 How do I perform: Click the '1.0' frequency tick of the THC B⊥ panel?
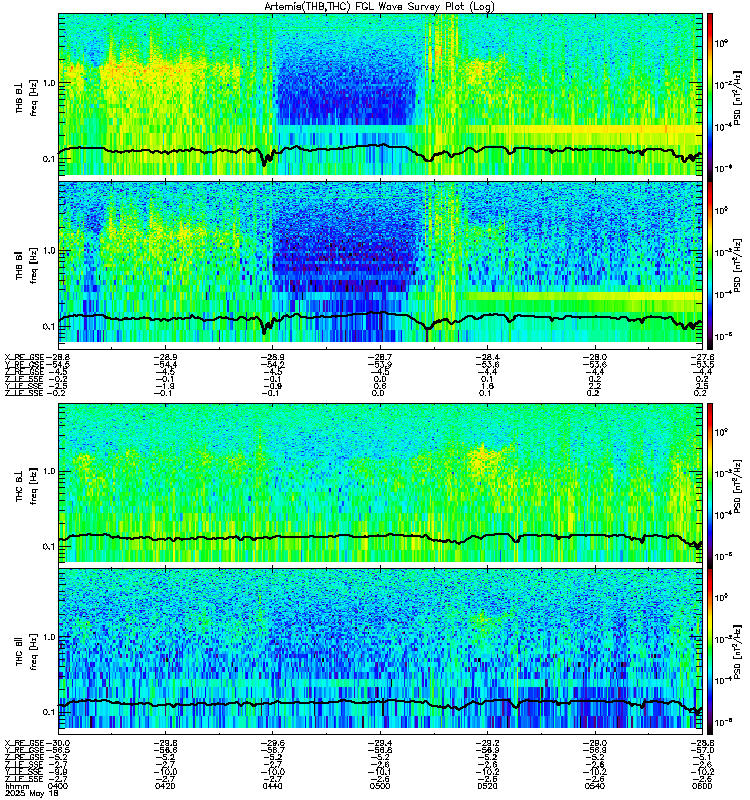click(x=48, y=471)
